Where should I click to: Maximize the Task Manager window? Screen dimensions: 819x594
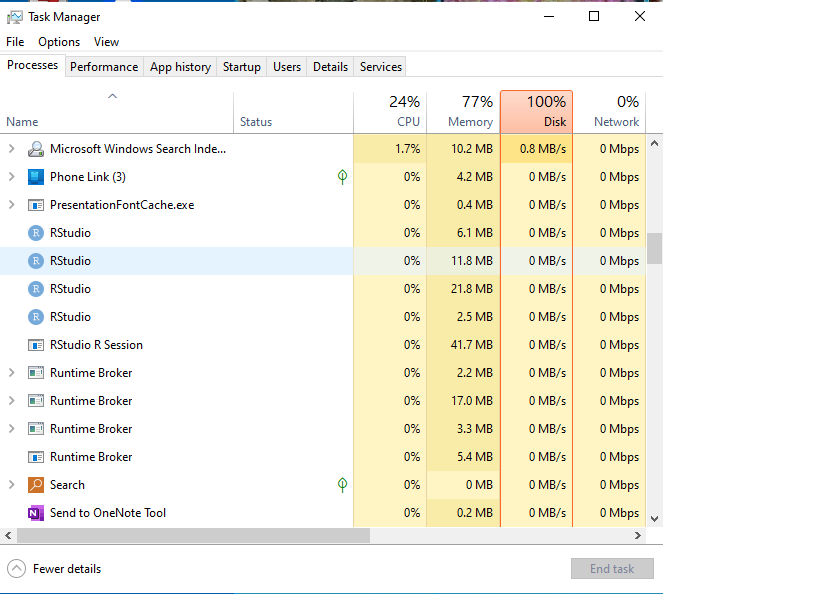pyautogui.click(x=594, y=17)
